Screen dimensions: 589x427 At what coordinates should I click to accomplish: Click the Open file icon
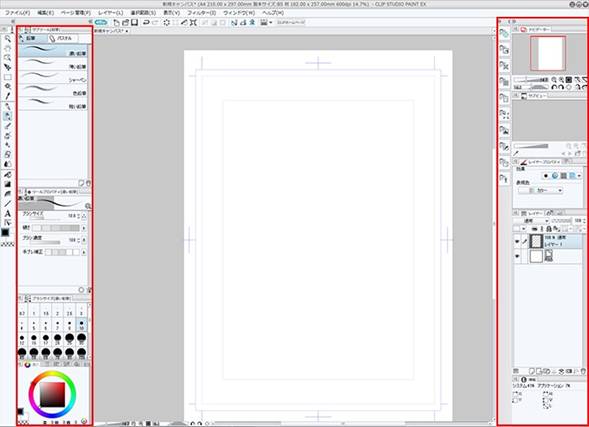tap(125, 23)
